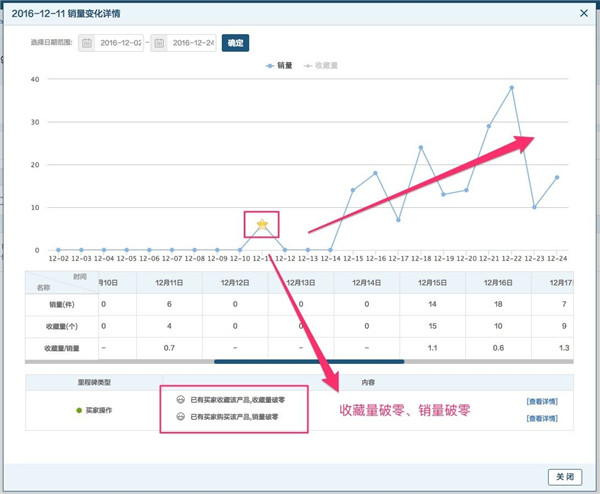Image resolution: width=600 pixels, height=494 pixels.
Task: Click the table's horizontal scrollbar thumb
Action: click(x=308, y=361)
